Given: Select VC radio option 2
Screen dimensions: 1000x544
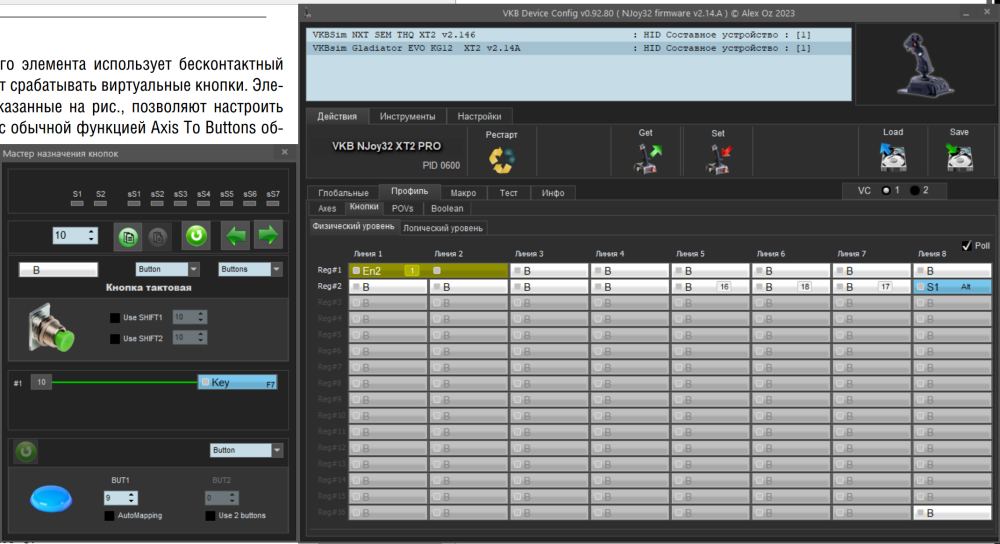Looking at the screenshot, I should tap(915, 190).
